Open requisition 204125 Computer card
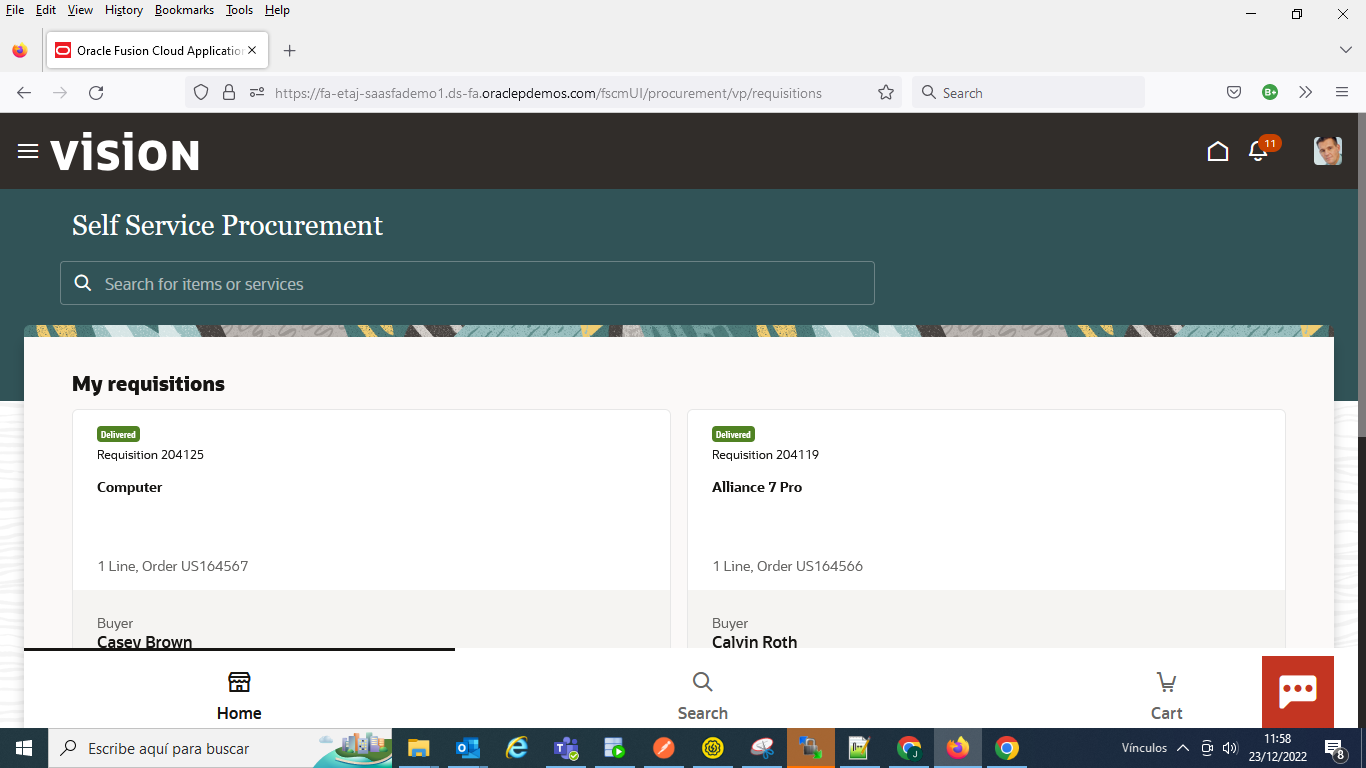 [371, 530]
